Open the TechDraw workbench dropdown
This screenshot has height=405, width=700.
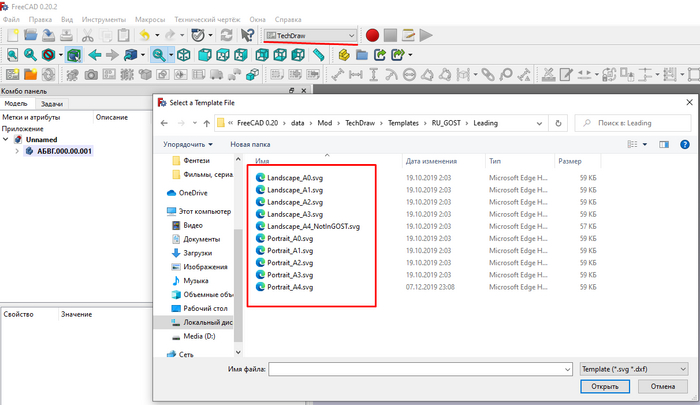310,35
